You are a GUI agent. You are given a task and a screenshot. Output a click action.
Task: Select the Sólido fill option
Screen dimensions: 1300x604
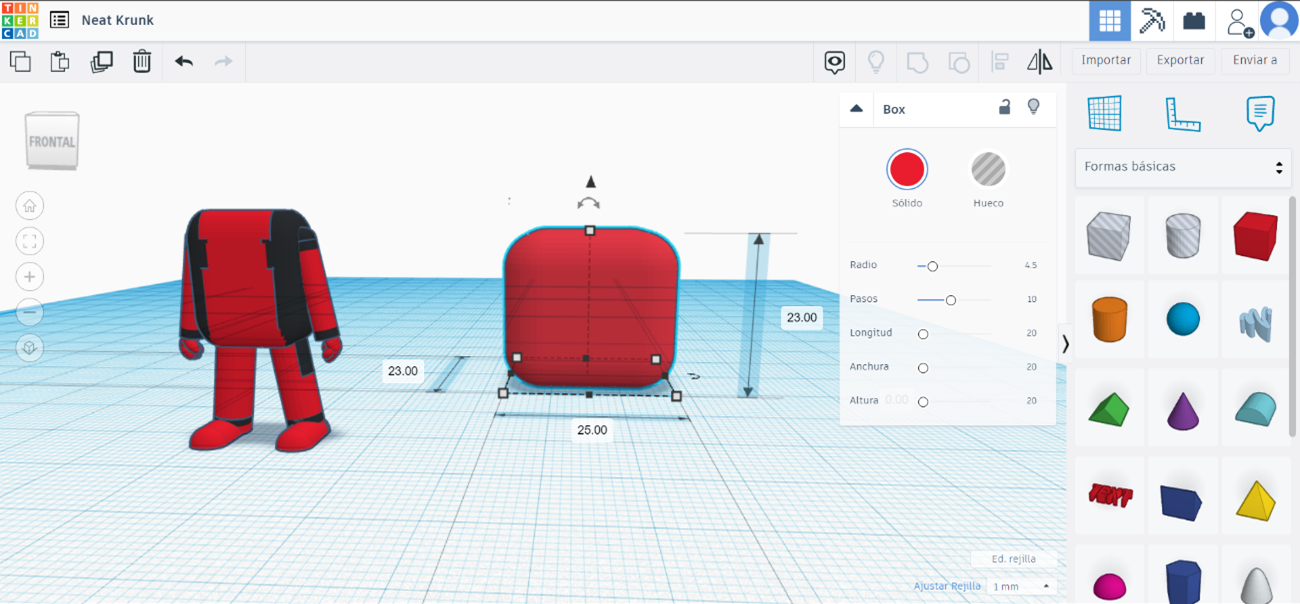[907, 170]
